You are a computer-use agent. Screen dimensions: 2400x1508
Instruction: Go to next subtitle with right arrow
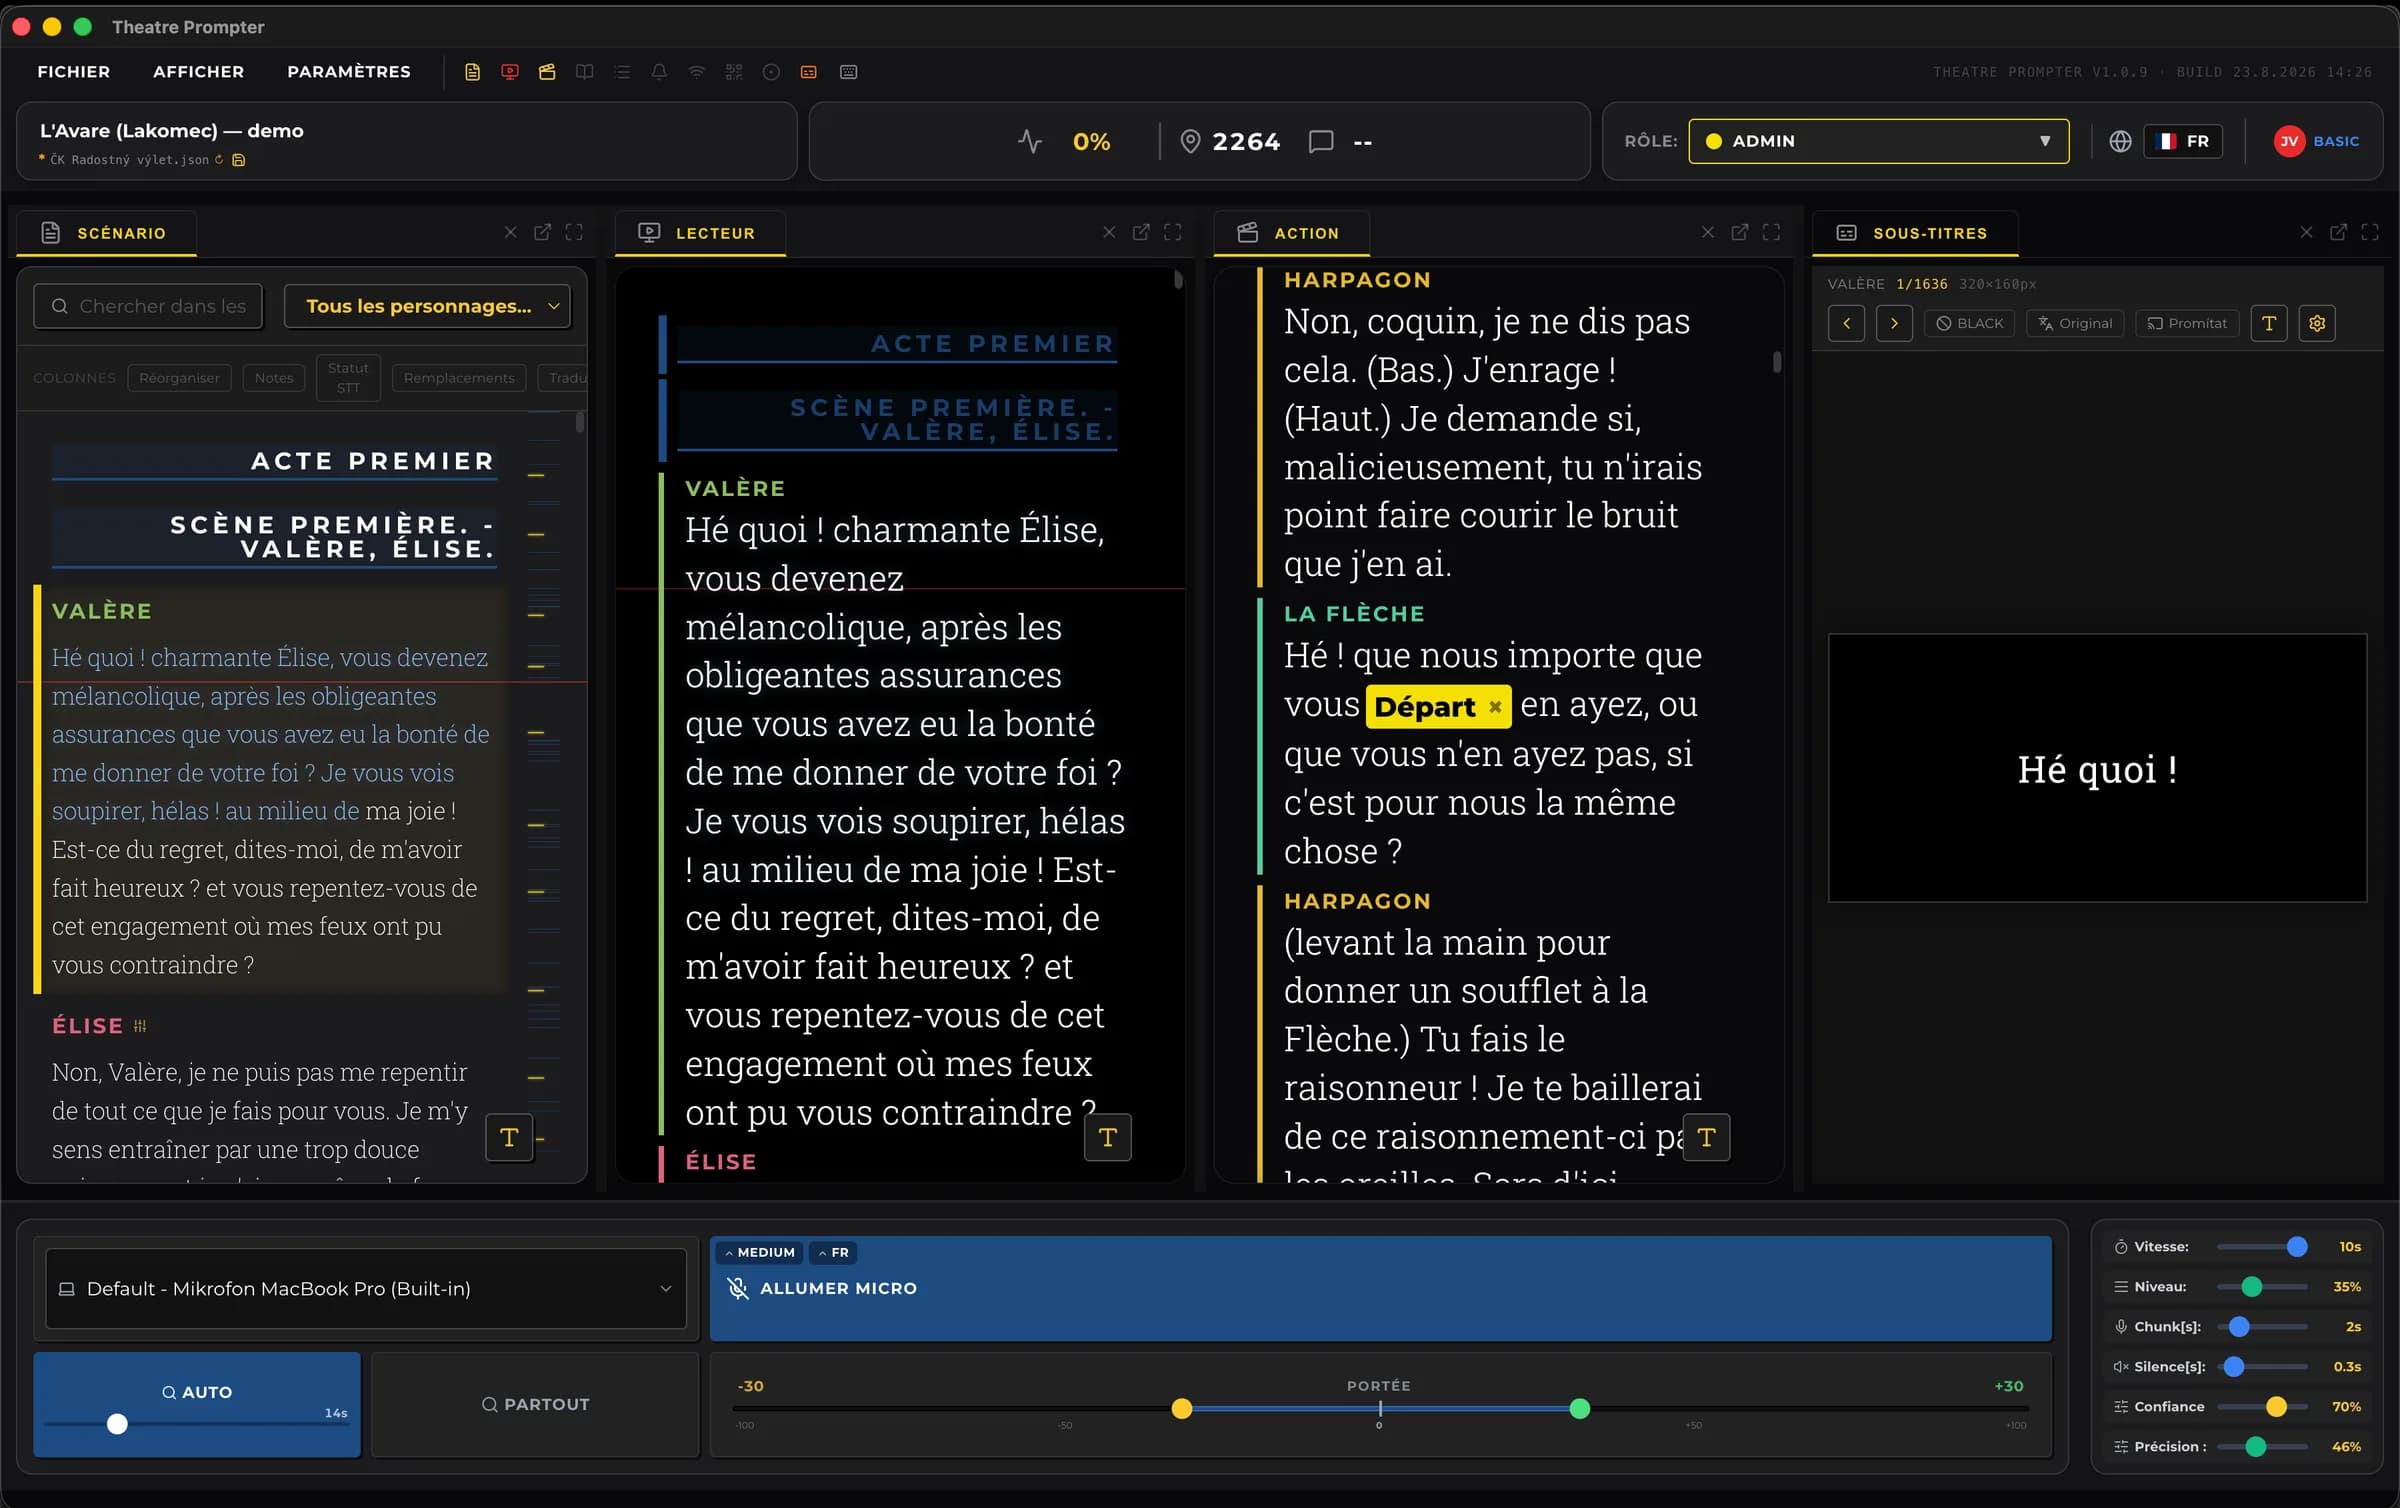pyautogui.click(x=1894, y=323)
